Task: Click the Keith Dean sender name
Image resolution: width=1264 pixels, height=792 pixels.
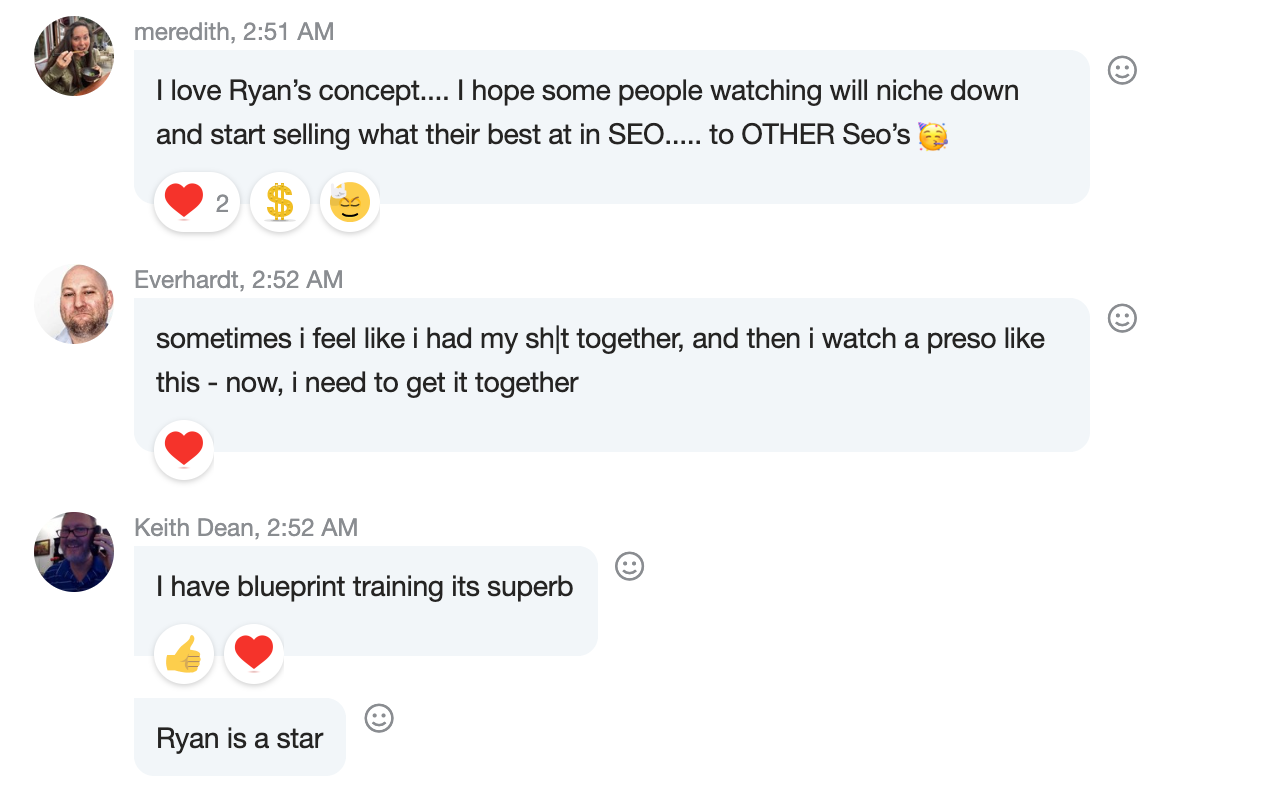Action: (194, 528)
